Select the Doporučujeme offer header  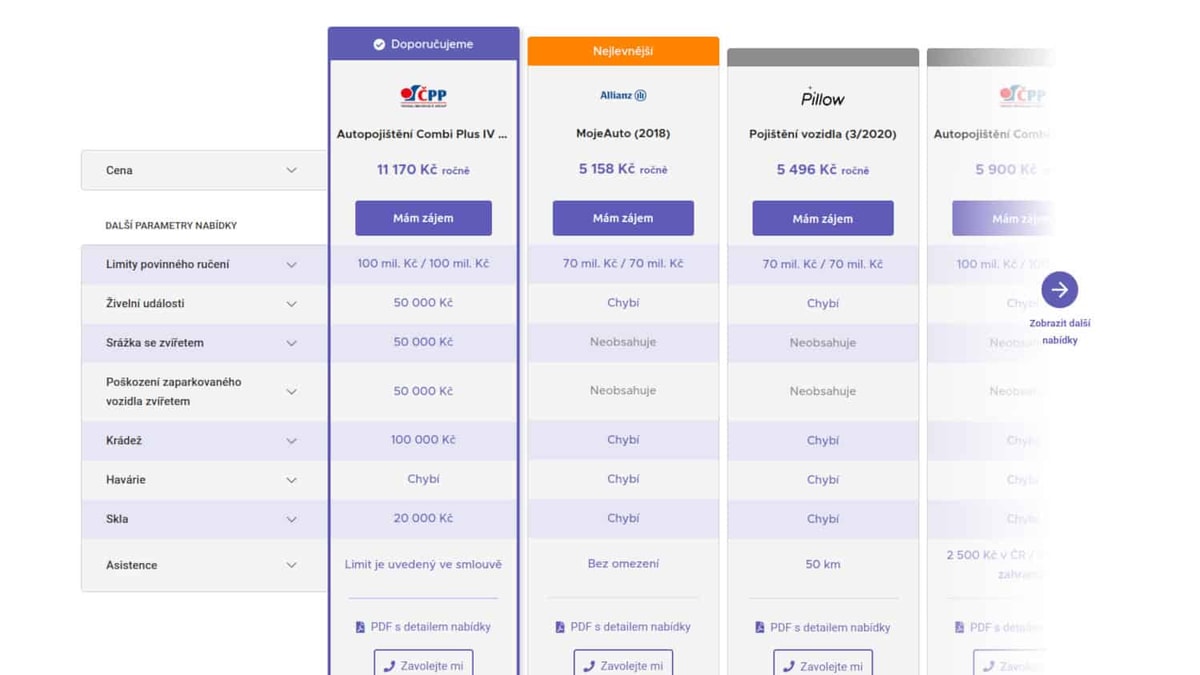pos(423,44)
